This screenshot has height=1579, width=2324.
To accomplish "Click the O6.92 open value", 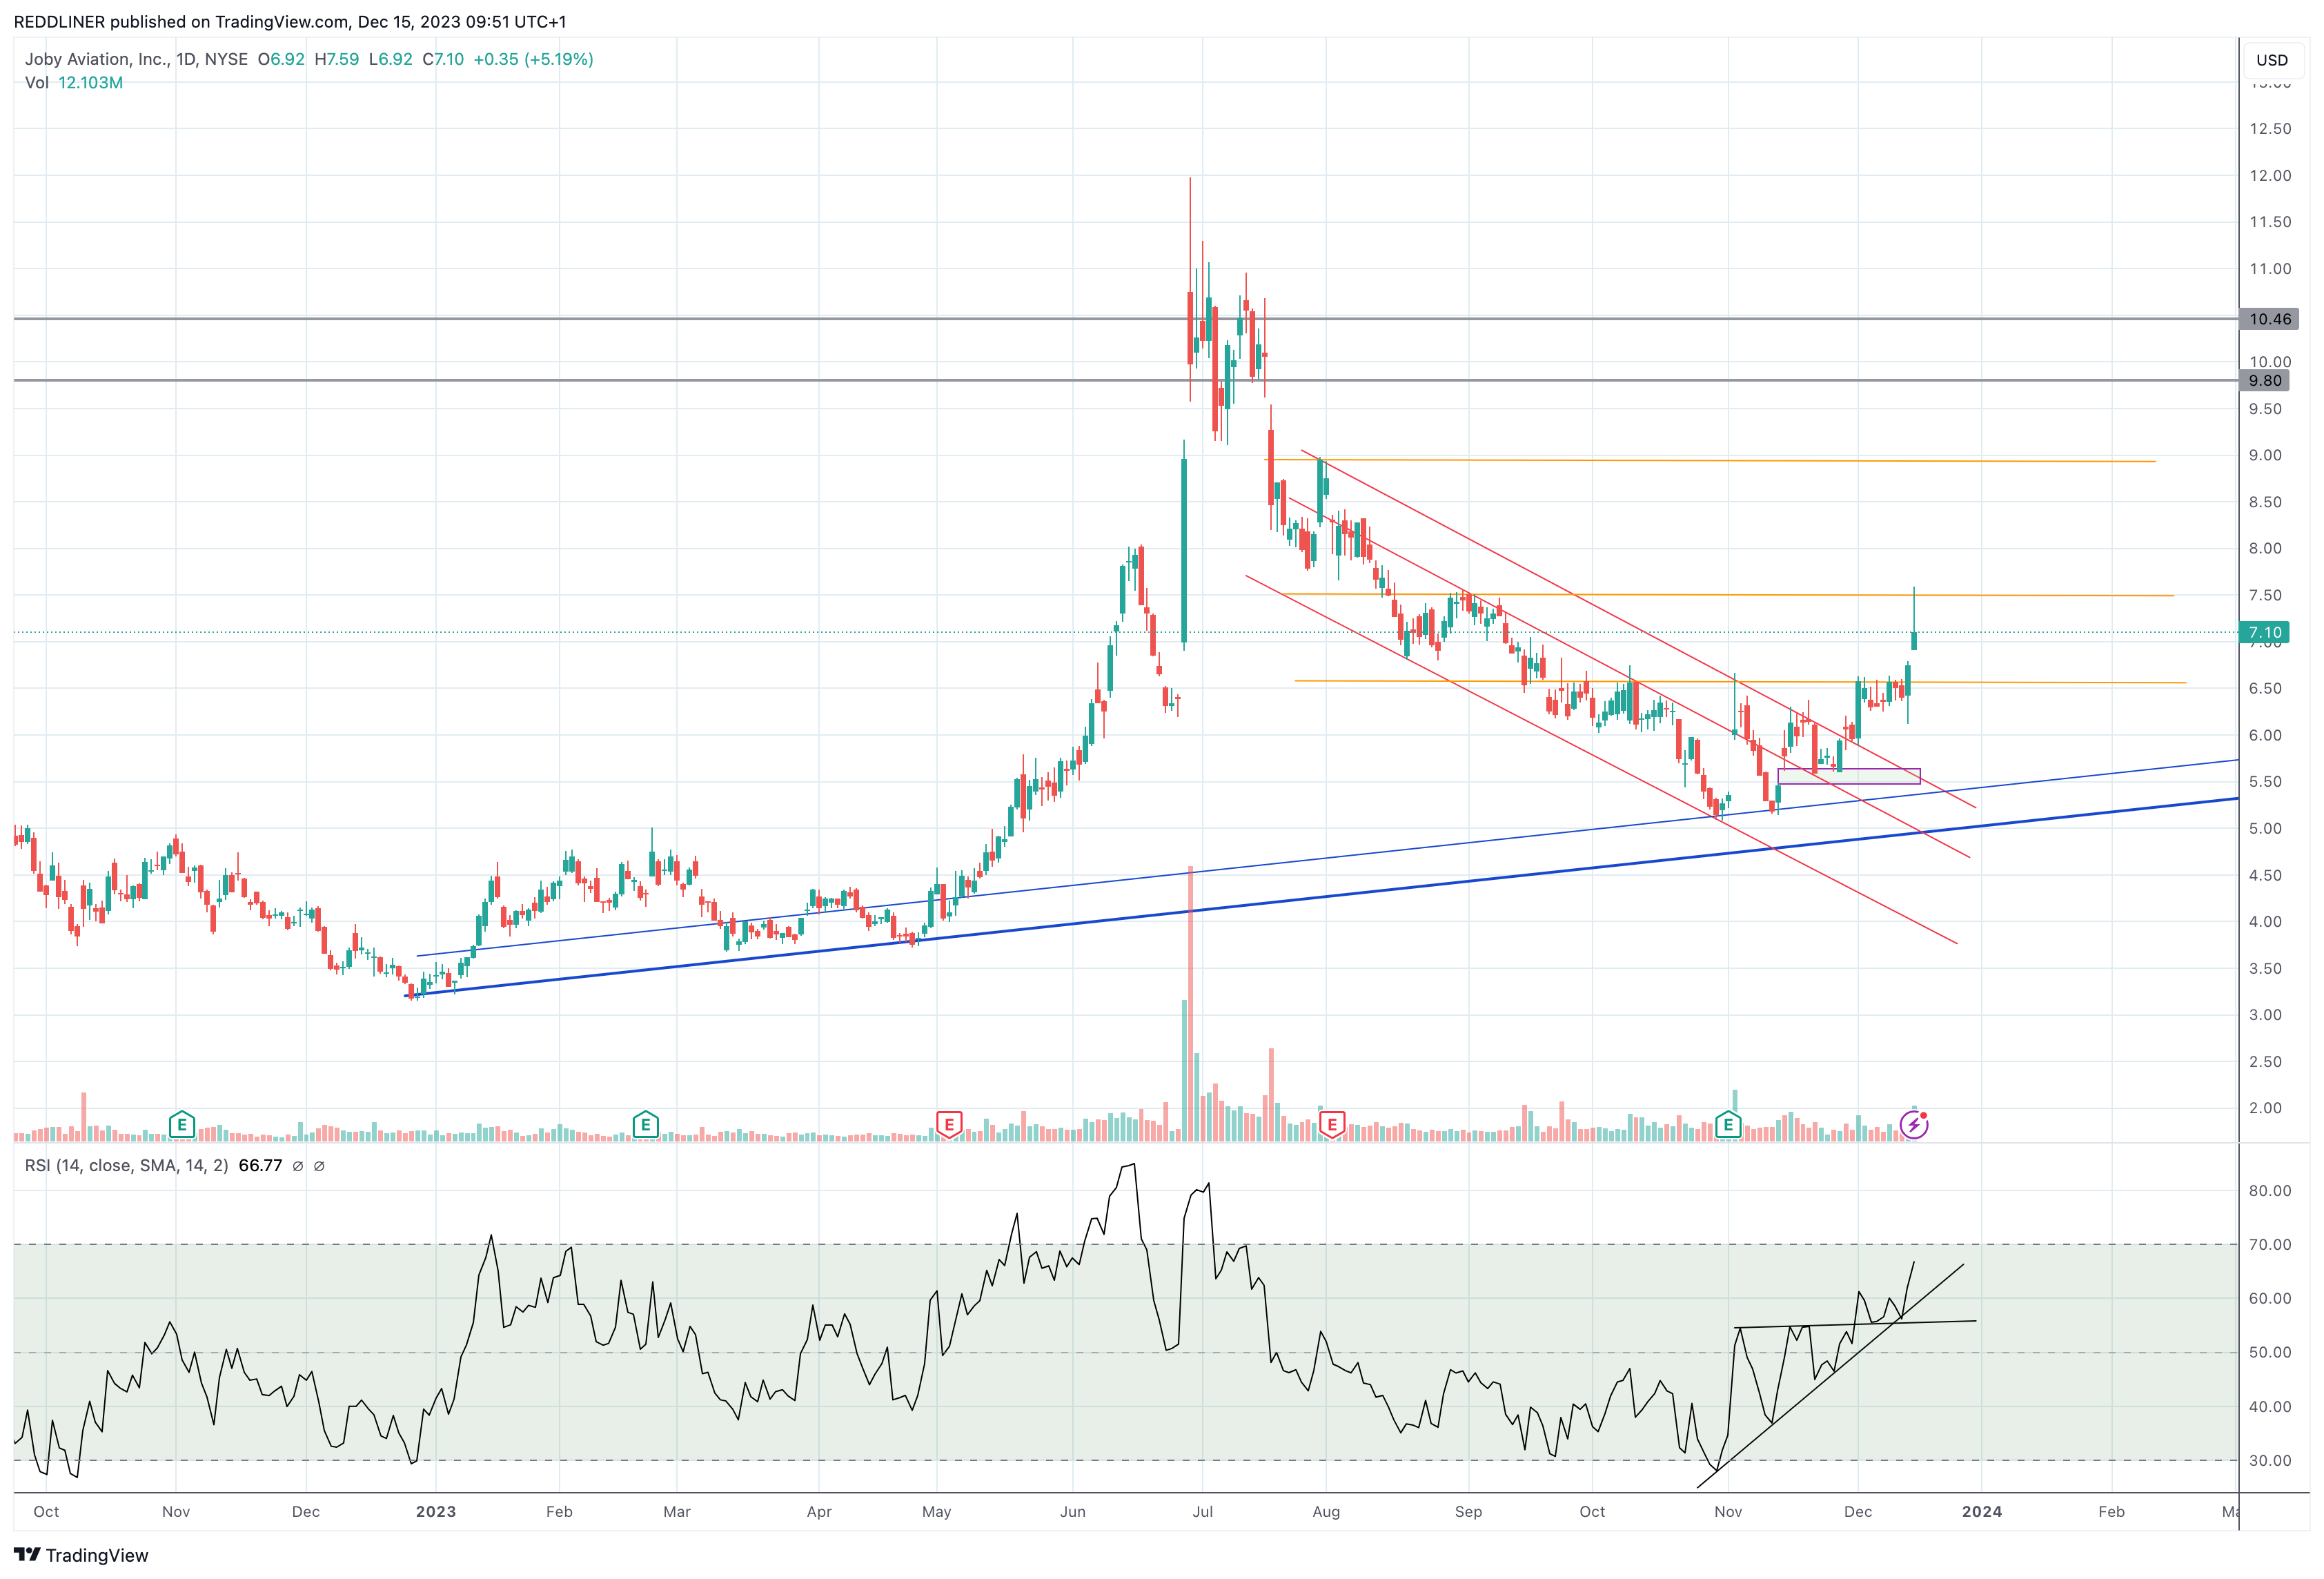I will (281, 59).
